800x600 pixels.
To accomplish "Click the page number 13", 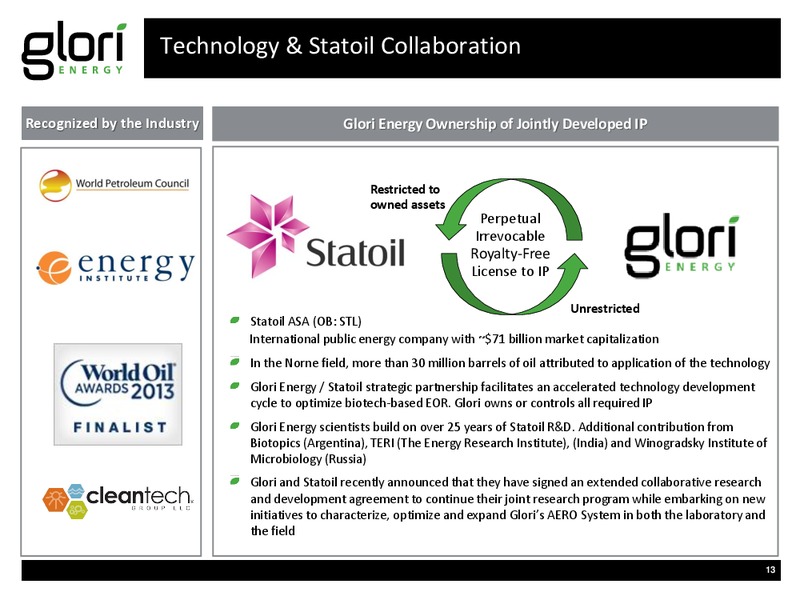I will (770, 570).
